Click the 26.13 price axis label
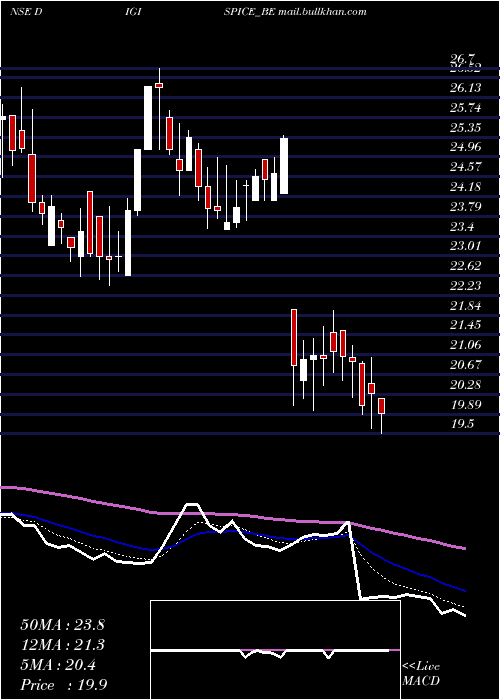The width and height of the screenshot is (500, 700). point(466,88)
